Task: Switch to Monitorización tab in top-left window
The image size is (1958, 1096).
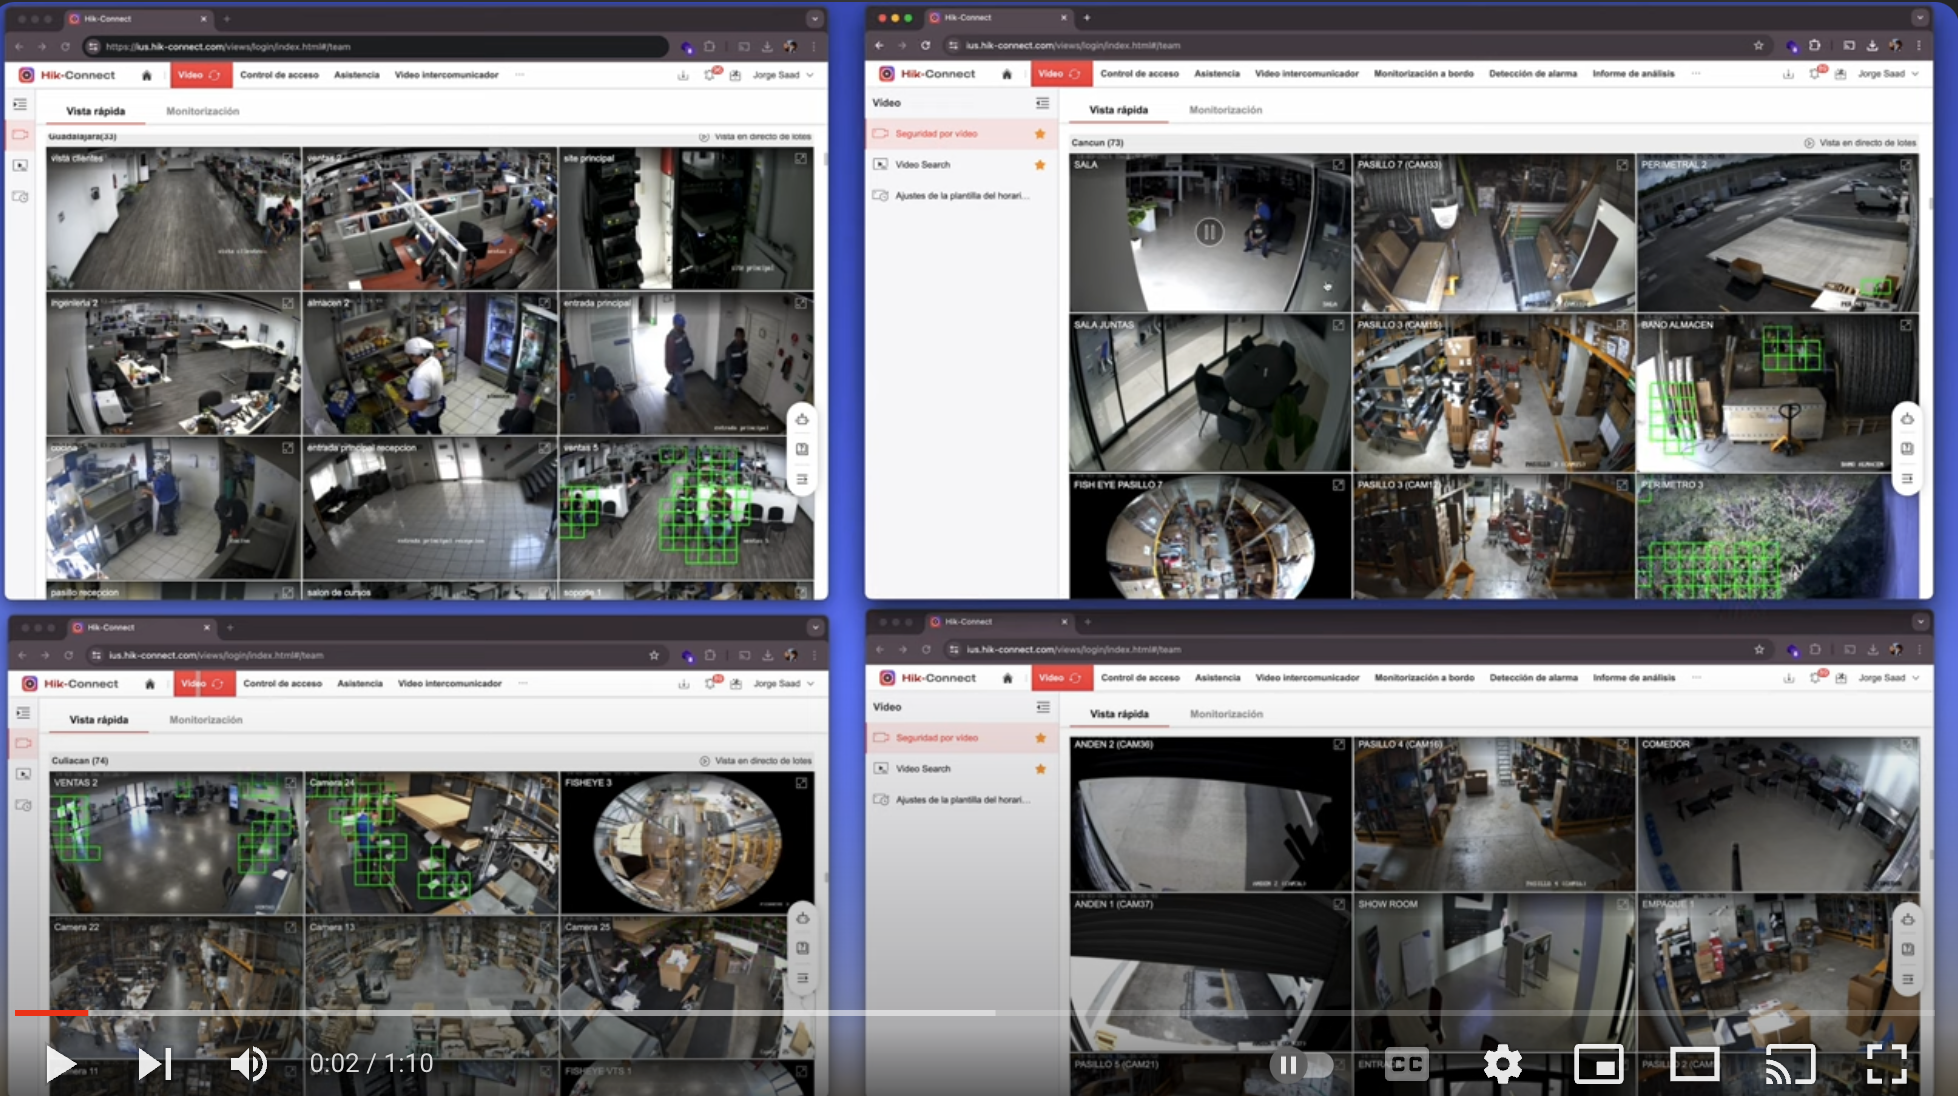Action: pyautogui.click(x=202, y=111)
